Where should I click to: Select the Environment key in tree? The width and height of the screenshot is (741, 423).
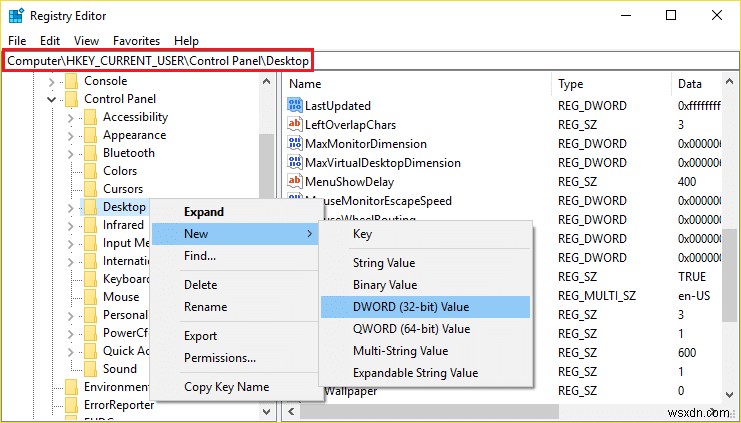pyautogui.click(x=116, y=387)
